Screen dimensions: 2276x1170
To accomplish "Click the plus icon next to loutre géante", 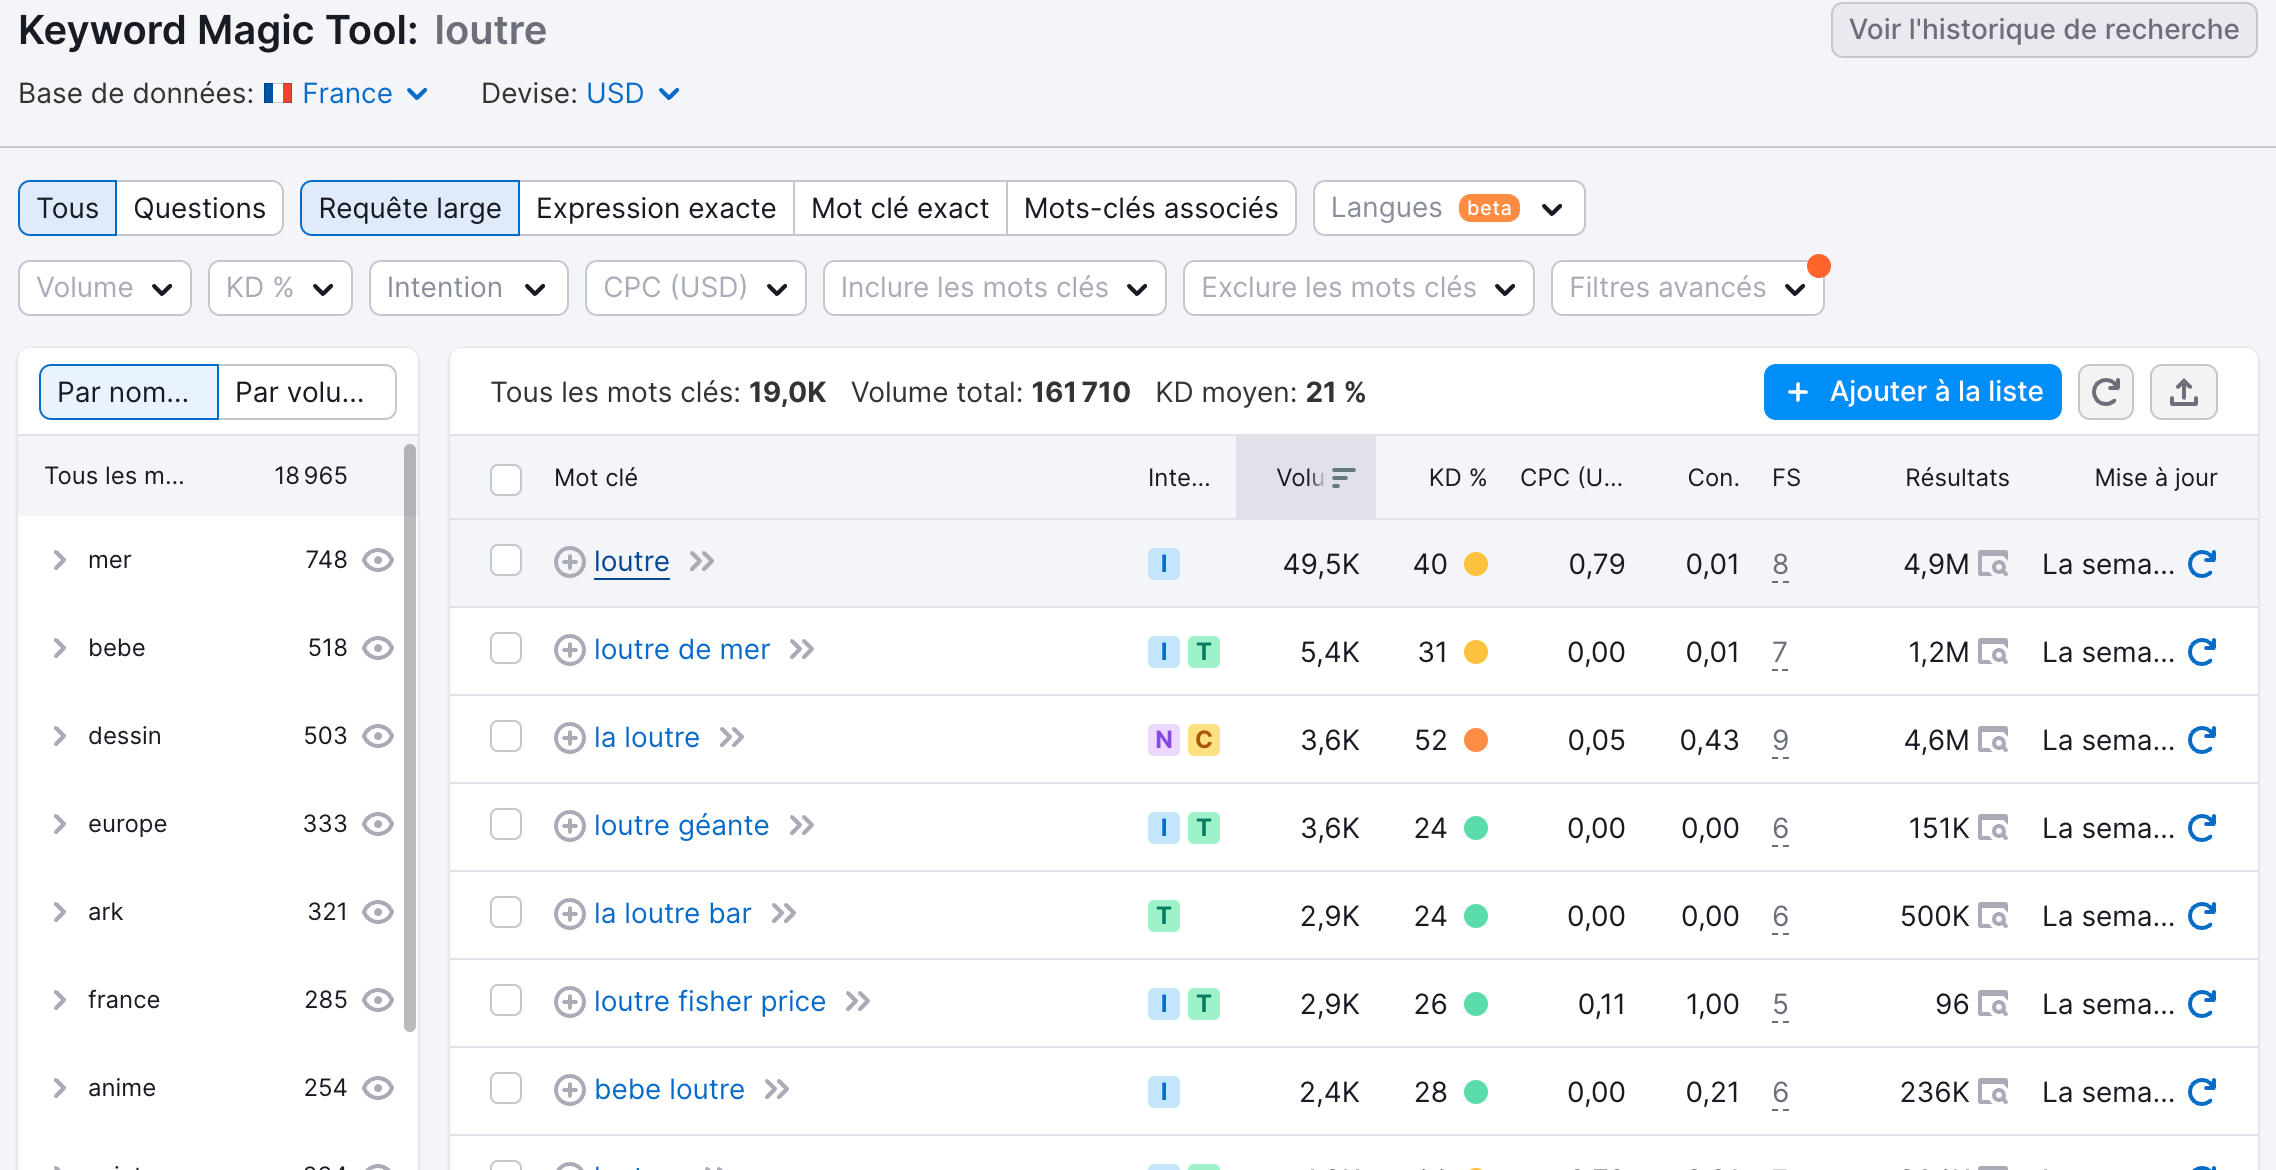I will point(569,826).
